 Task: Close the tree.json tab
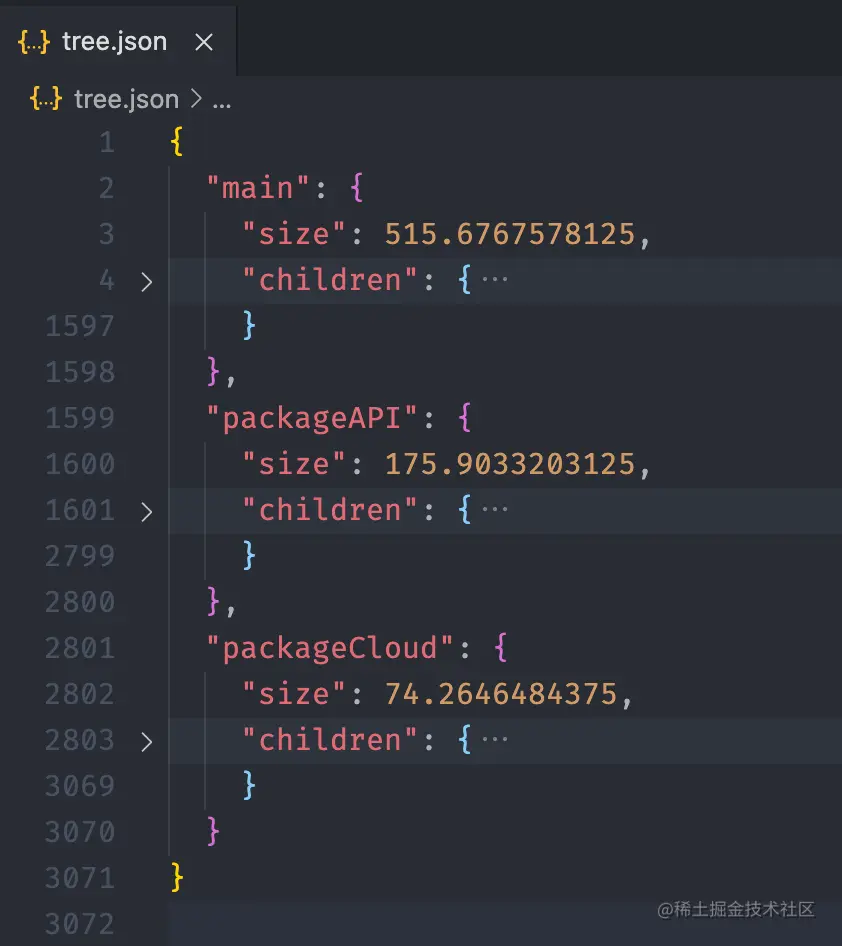(203, 41)
